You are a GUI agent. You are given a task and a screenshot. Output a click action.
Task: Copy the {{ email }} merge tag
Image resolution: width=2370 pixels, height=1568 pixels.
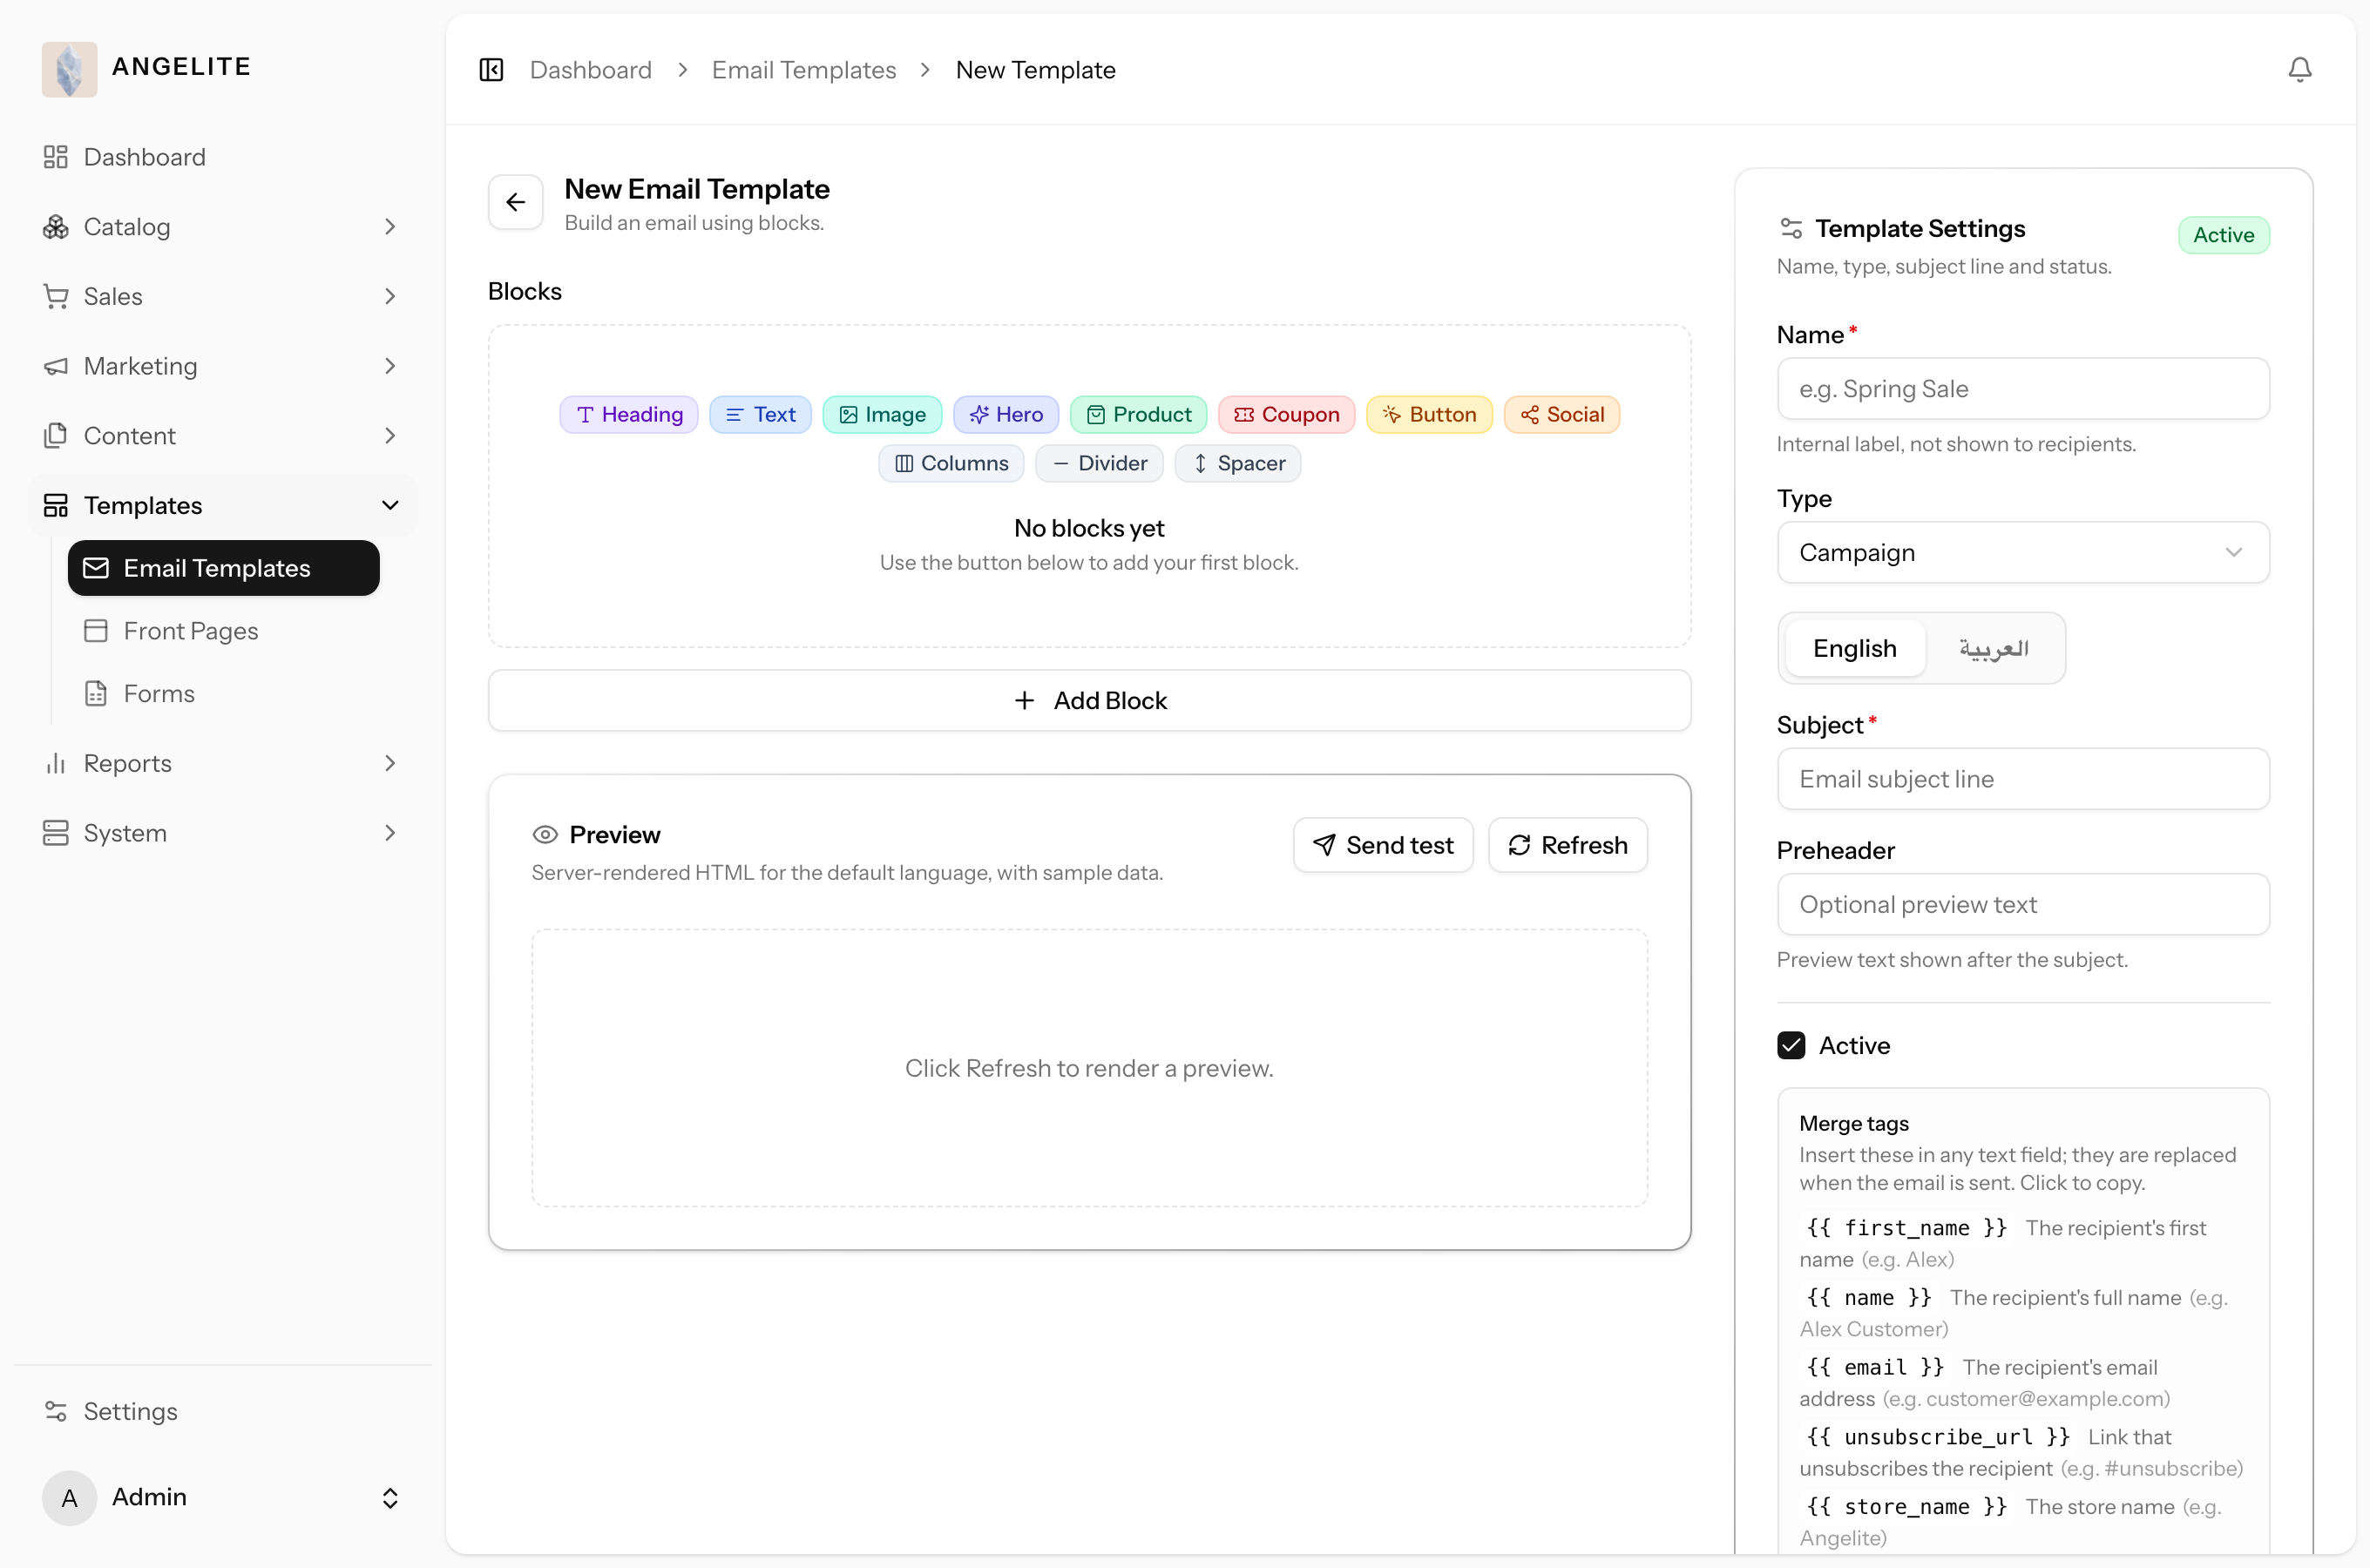(x=1875, y=1368)
